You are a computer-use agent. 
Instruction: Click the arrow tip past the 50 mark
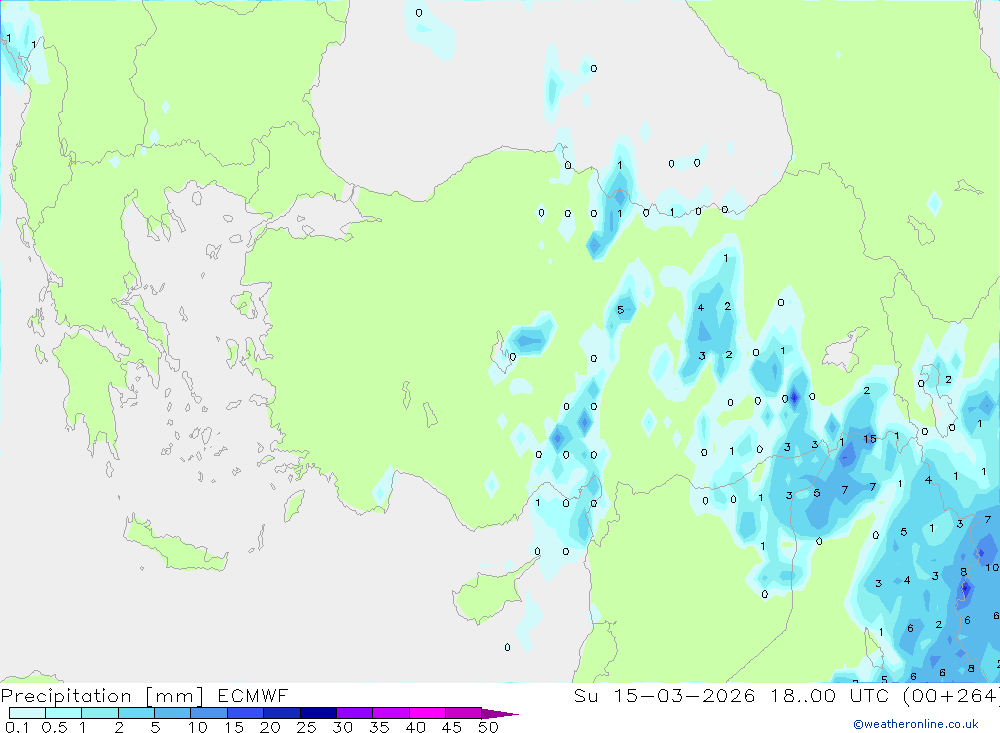pyautogui.click(x=500, y=713)
